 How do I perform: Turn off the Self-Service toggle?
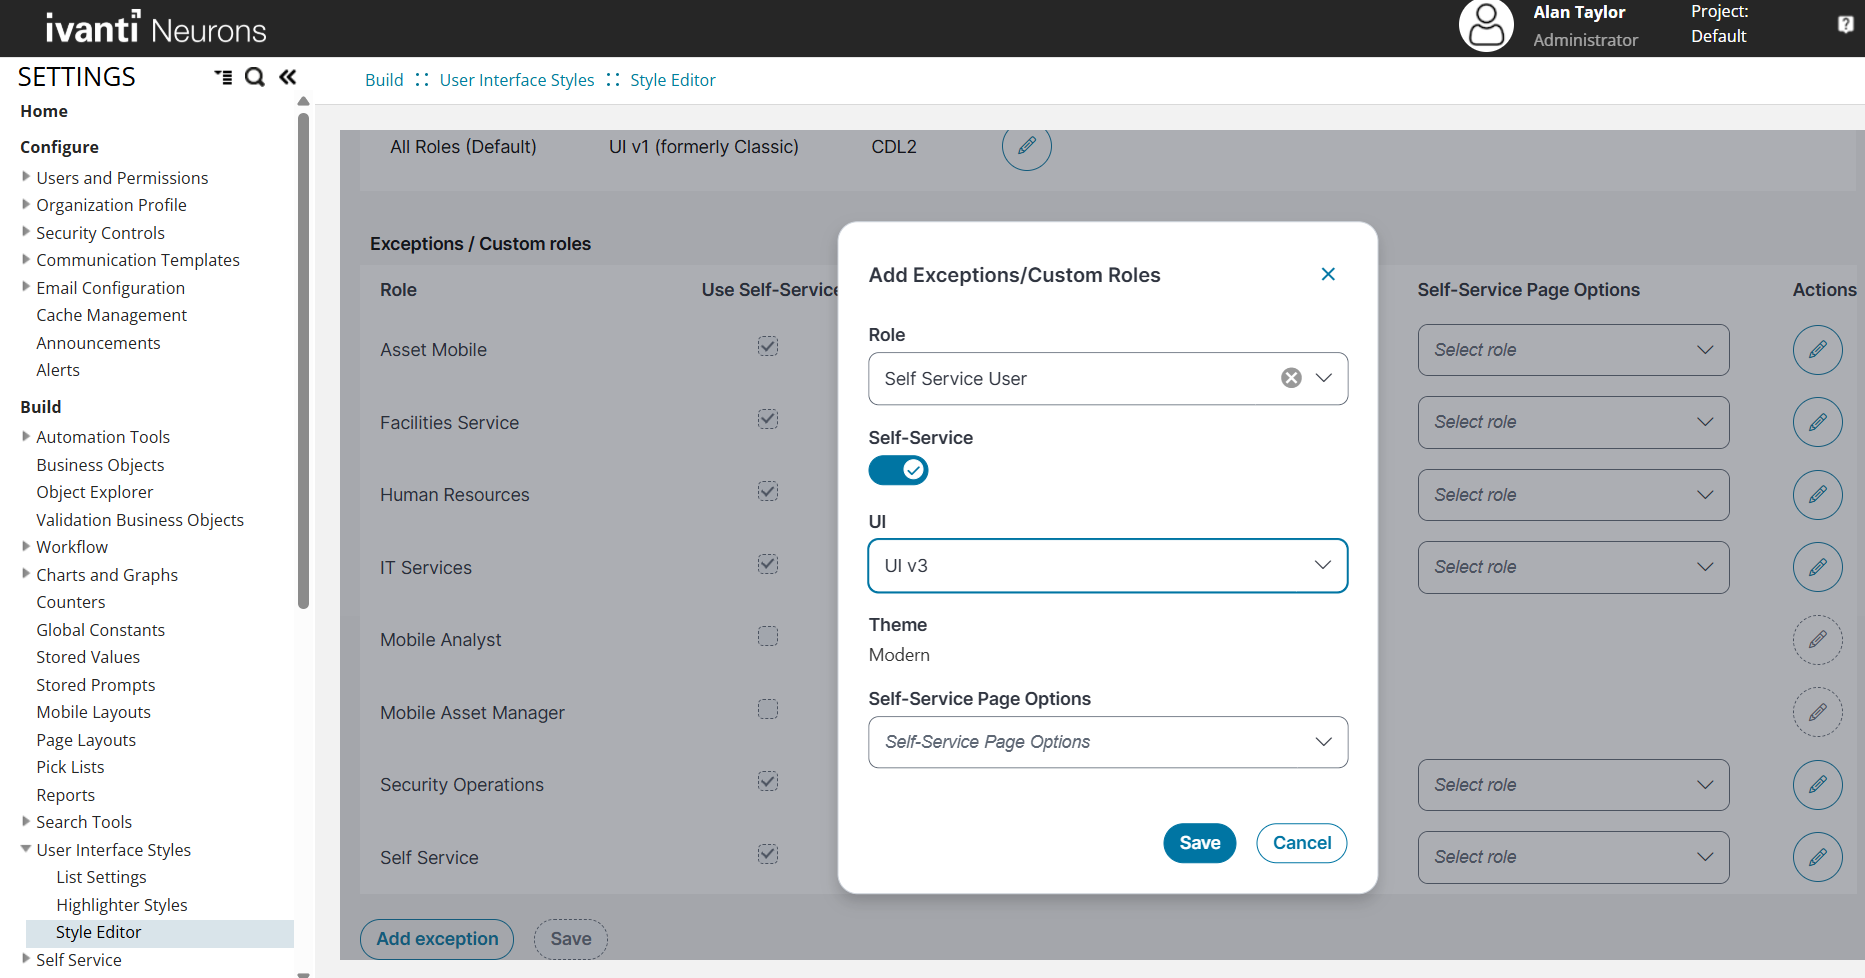[898, 470]
